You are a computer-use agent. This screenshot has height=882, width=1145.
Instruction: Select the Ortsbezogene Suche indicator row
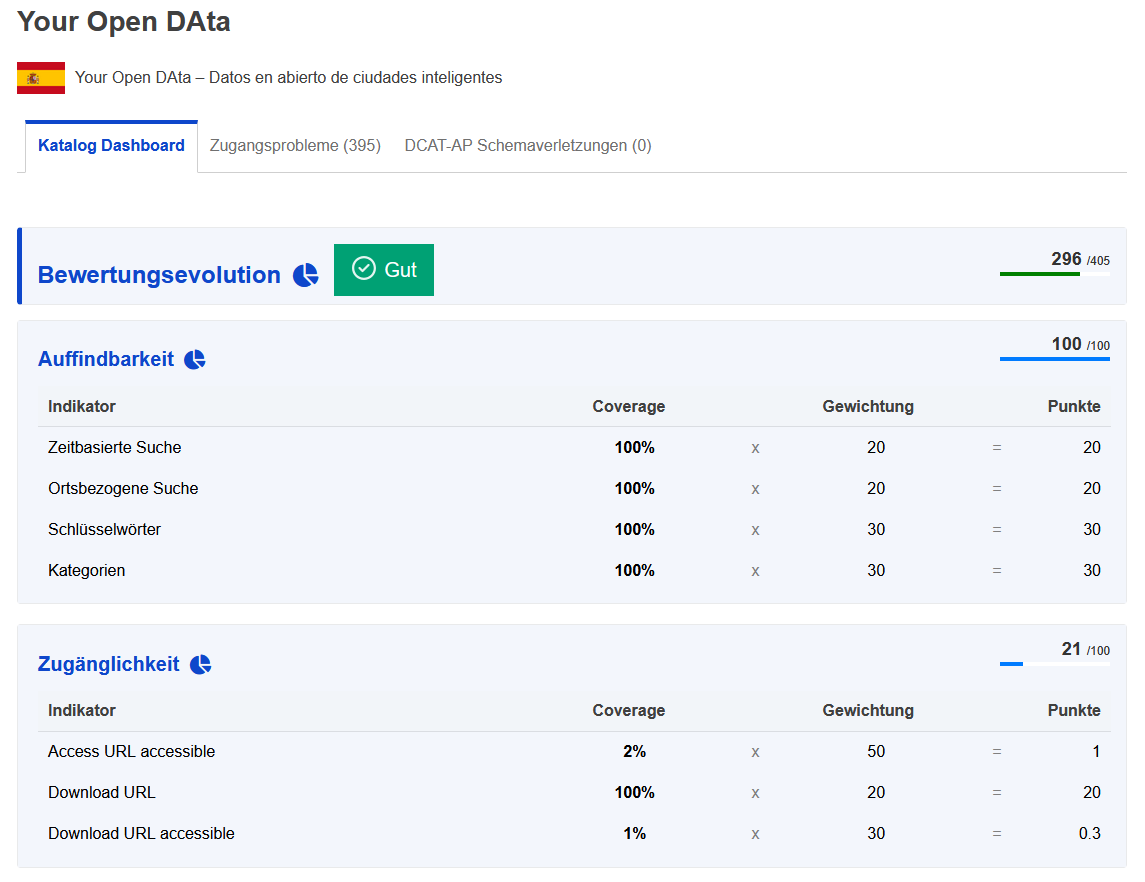574,488
